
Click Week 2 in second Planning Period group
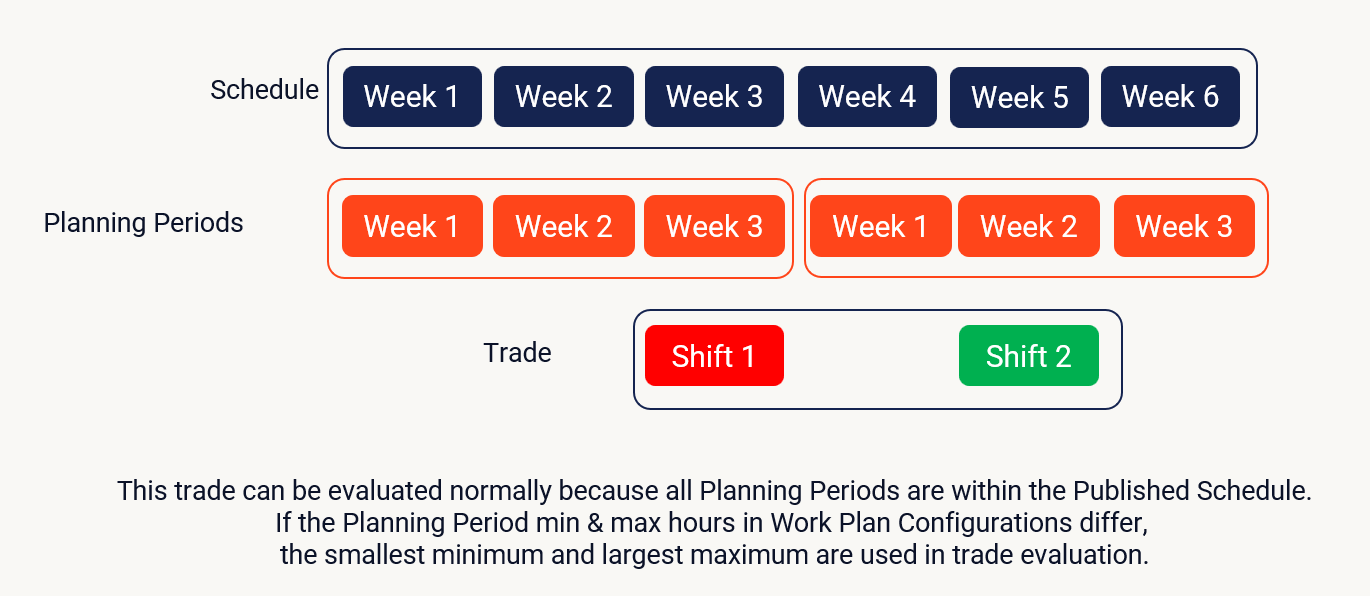click(x=1029, y=226)
